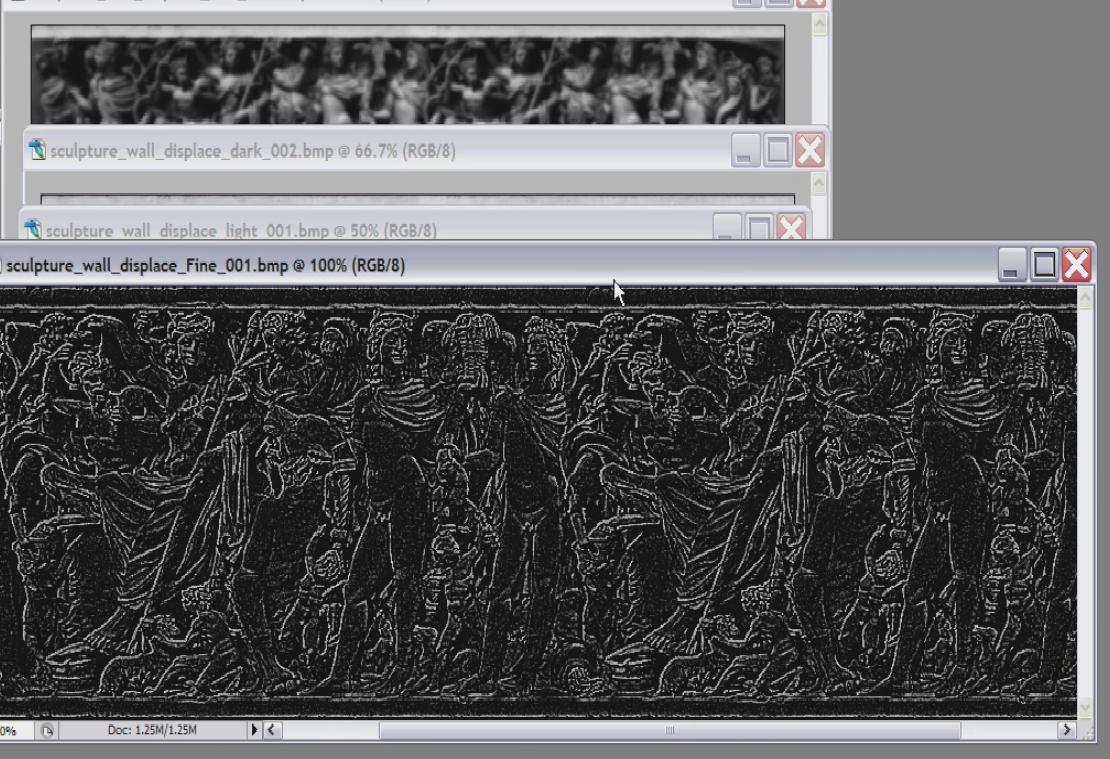Click Doc: 1.25M/1.25M status readout
Screen dimensions: 1110x759
click(152, 729)
